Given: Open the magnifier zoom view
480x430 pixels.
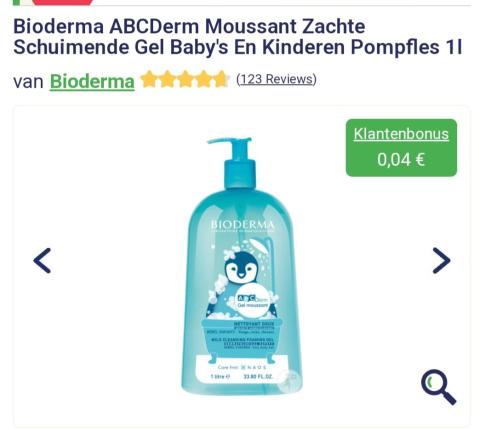Looking at the screenshot, I should [438, 387].
